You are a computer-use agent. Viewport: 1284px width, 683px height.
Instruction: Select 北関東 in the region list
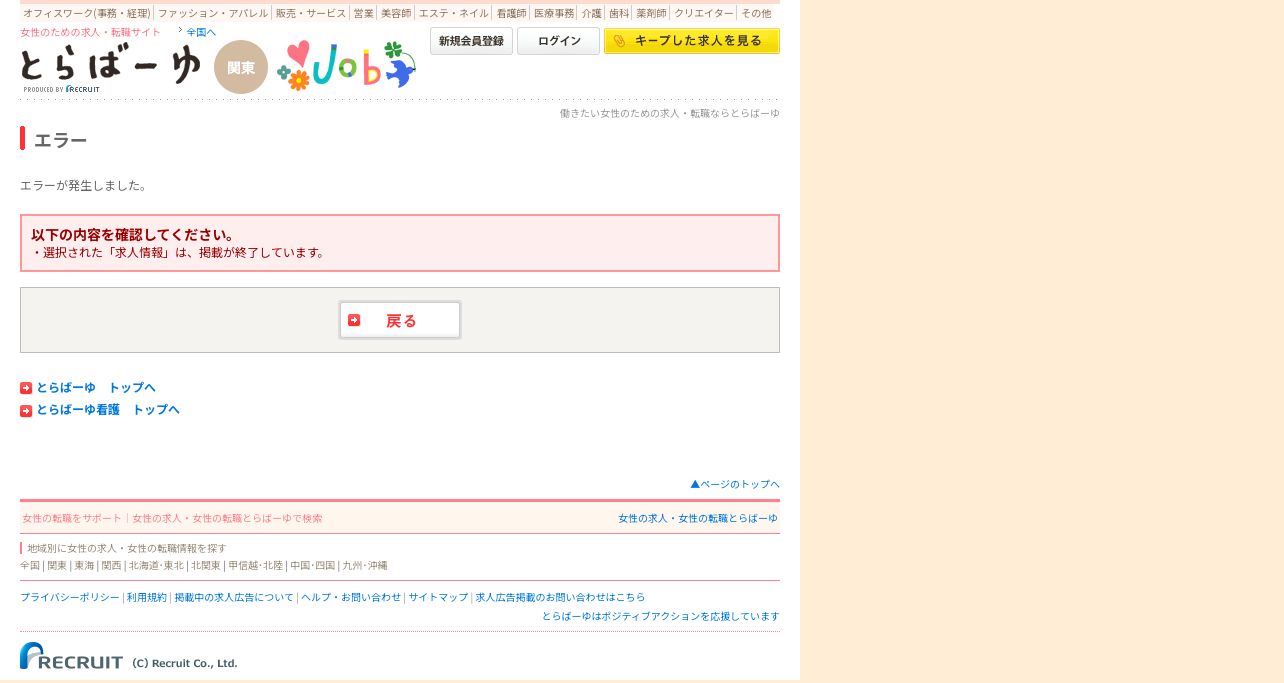[x=206, y=566]
